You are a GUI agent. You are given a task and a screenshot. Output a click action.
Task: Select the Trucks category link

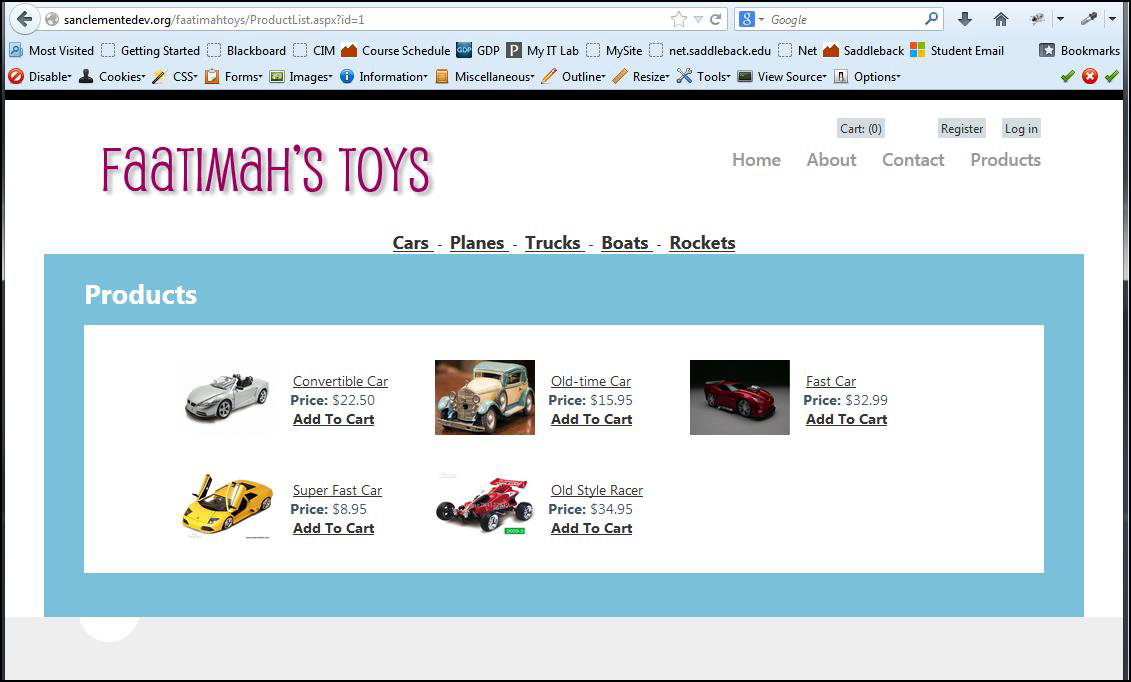pos(553,243)
